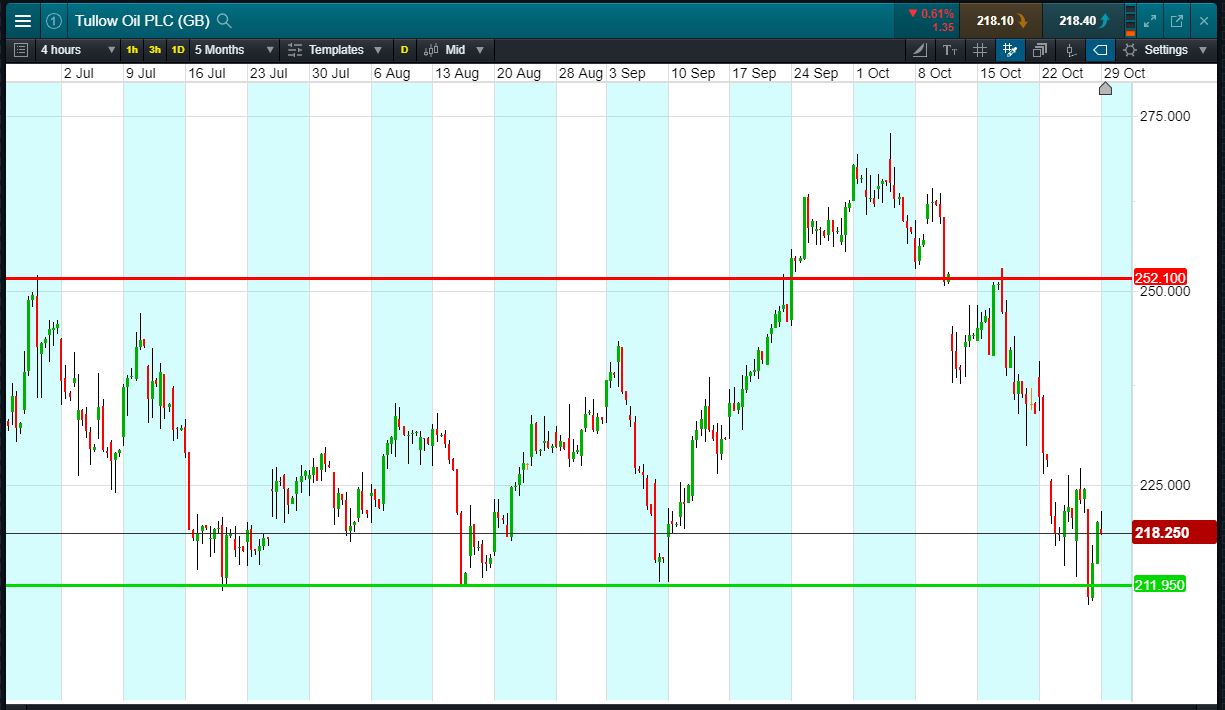Click the 15 Oct date label
The height and width of the screenshot is (710, 1225).
pyautogui.click(x=1000, y=73)
